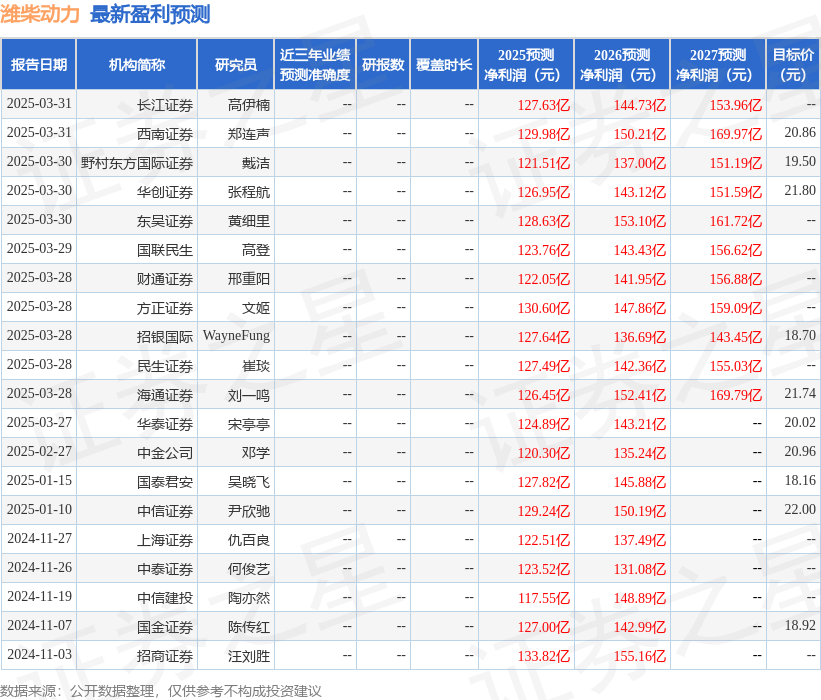Click target price 19.50
The height and width of the screenshot is (700, 821).
pyautogui.click(x=800, y=161)
